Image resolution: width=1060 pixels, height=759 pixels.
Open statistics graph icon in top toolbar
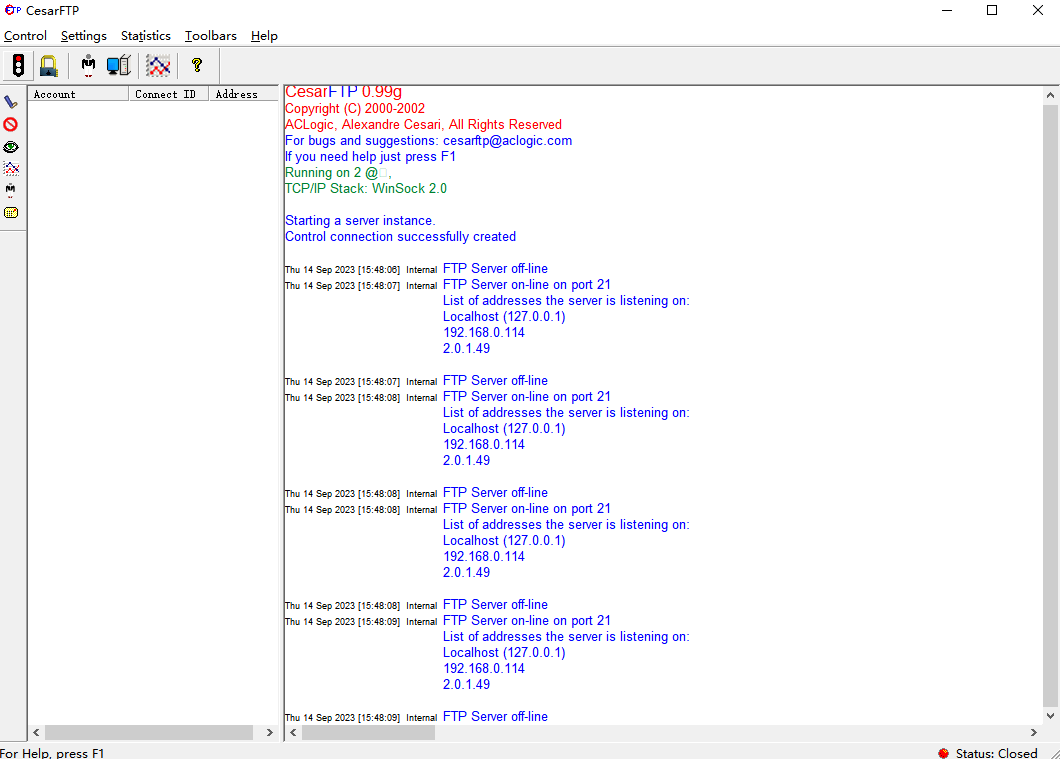pos(158,66)
